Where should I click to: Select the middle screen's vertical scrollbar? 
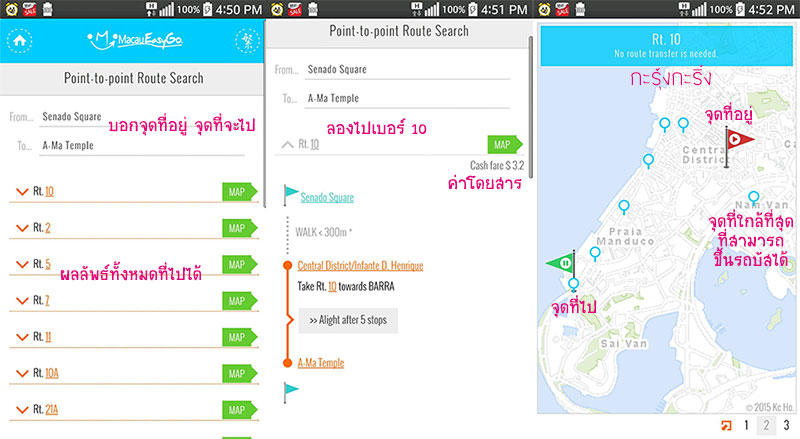pyautogui.click(x=531, y=106)
